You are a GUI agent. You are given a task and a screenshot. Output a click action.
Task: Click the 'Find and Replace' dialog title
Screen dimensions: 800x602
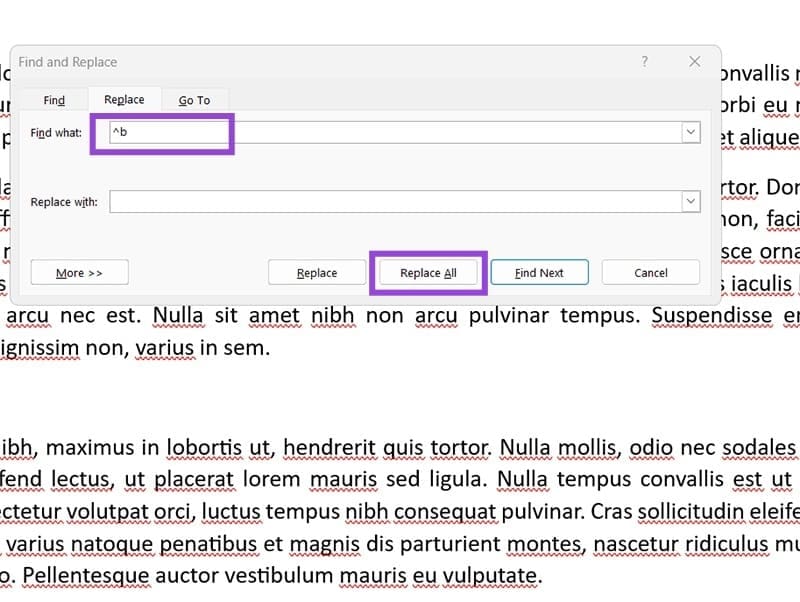(x=68, y=62)
